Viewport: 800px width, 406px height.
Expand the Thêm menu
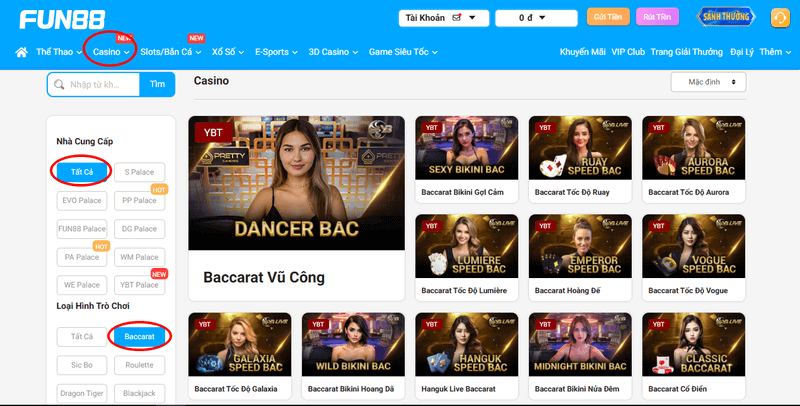[x=775, y=52]
